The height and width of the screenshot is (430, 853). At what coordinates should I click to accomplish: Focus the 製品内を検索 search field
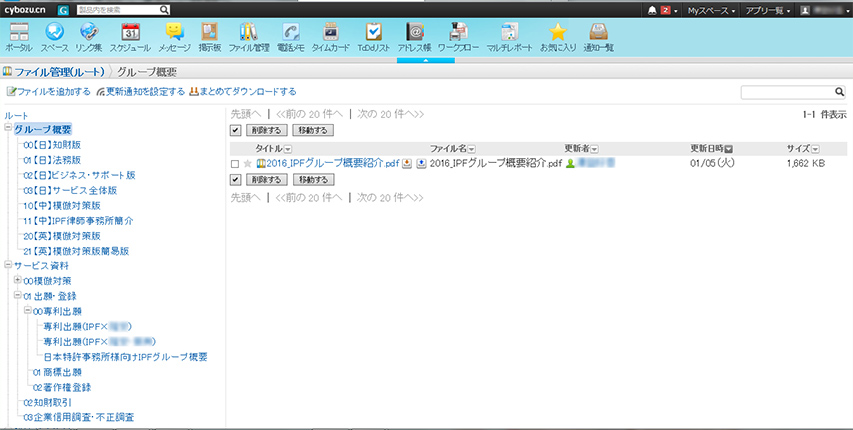118,10
